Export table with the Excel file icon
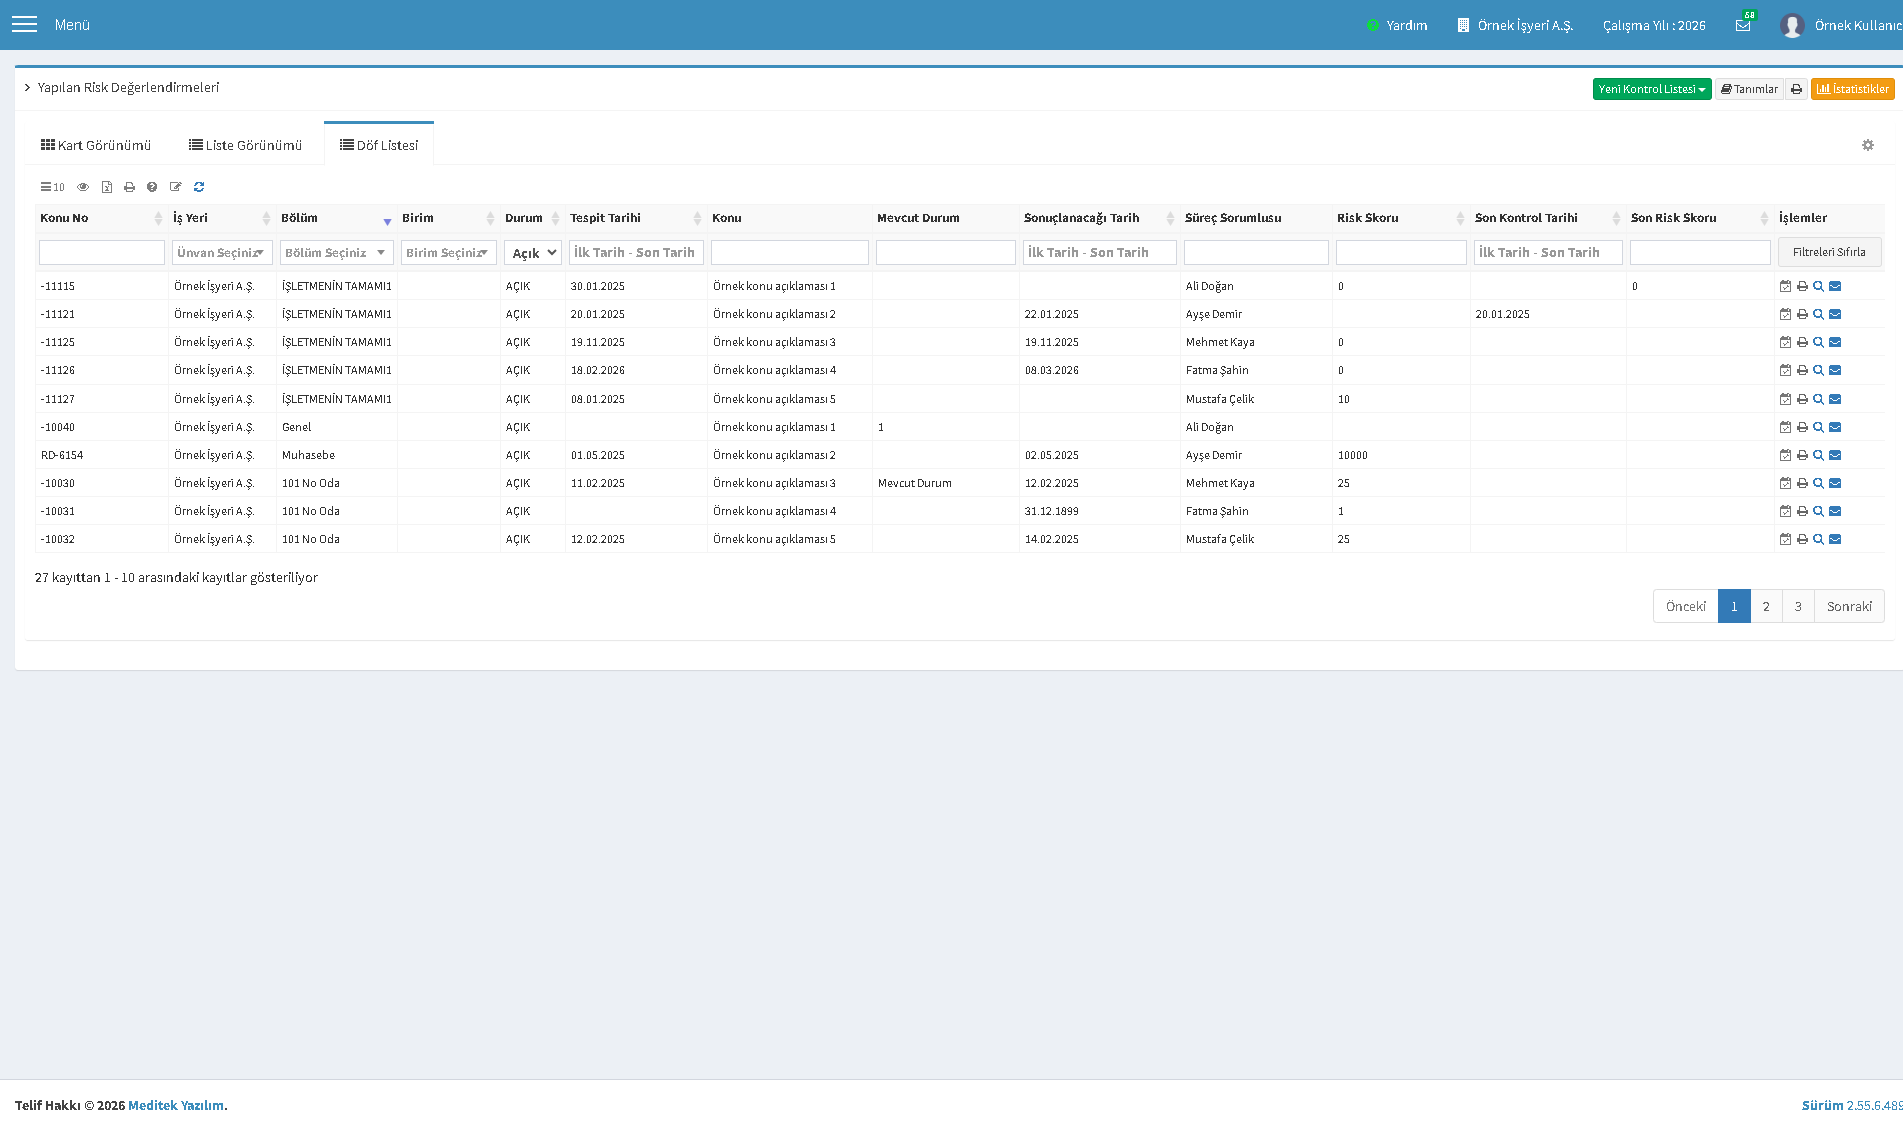Viewport: 1903px width, 1130px height. [106, 187]
